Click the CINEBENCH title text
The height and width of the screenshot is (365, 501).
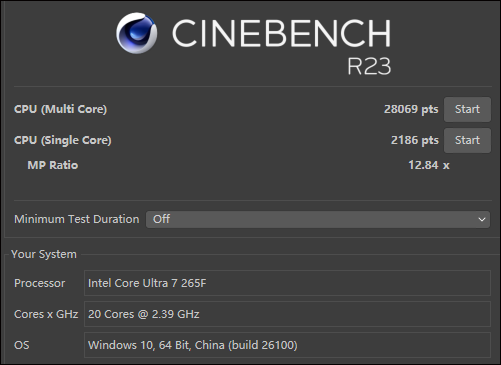click(x=281, y=33)
